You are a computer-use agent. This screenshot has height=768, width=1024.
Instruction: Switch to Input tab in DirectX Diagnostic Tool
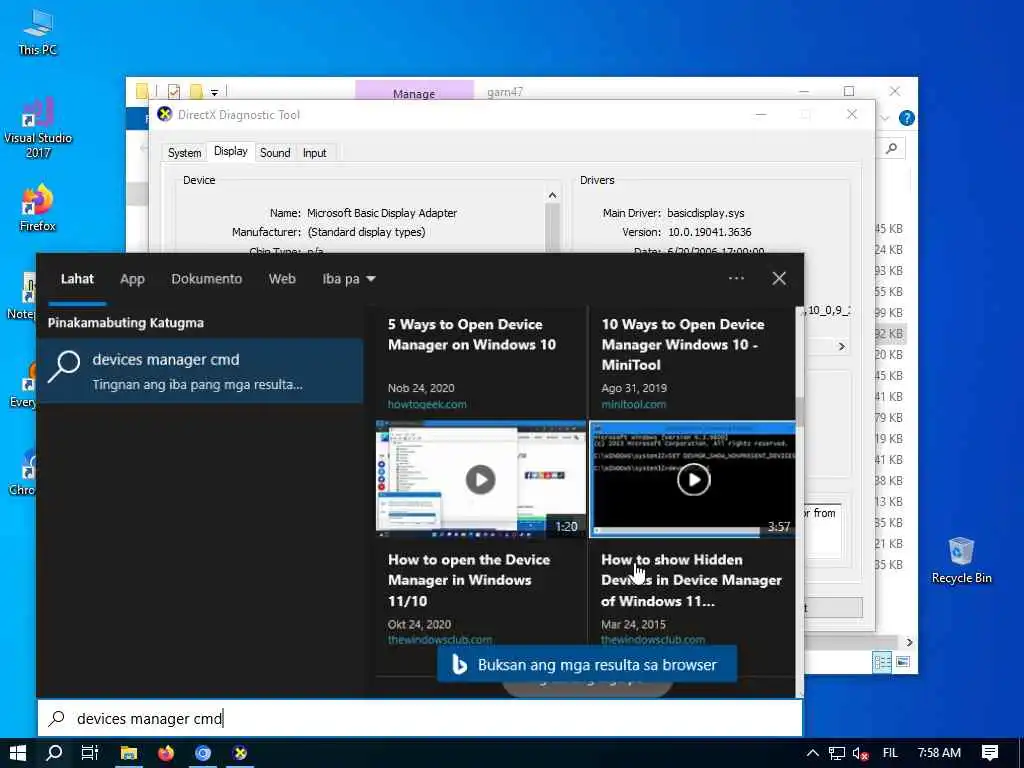click(314, 153)
